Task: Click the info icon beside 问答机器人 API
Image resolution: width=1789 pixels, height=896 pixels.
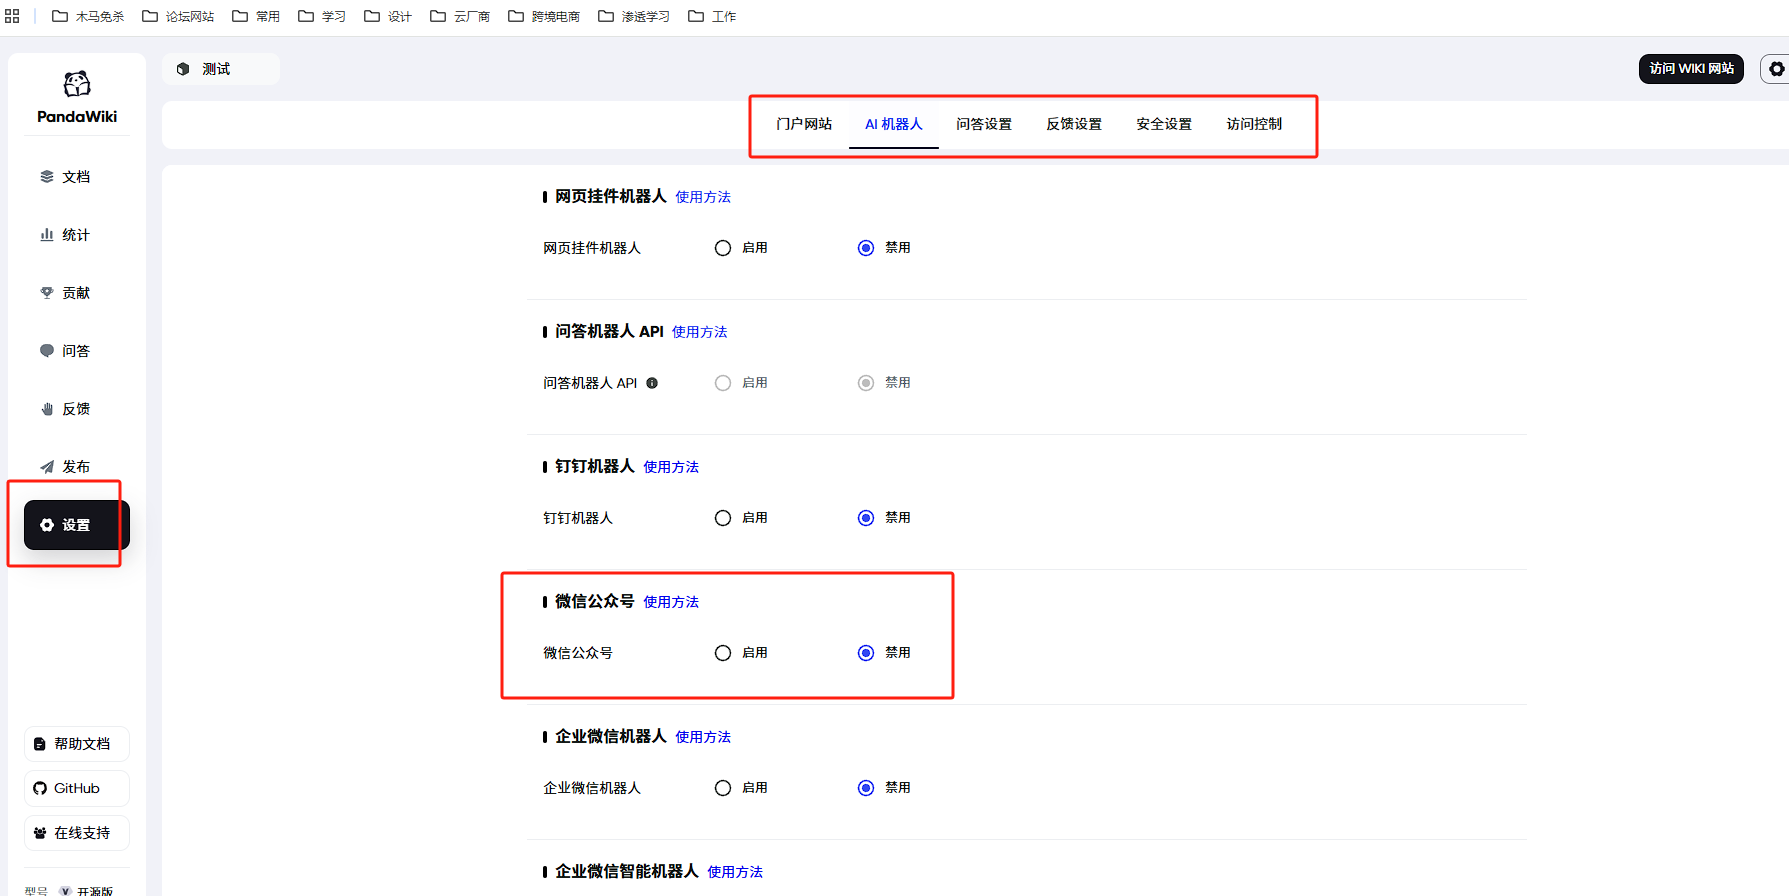Action: [652, 383]
